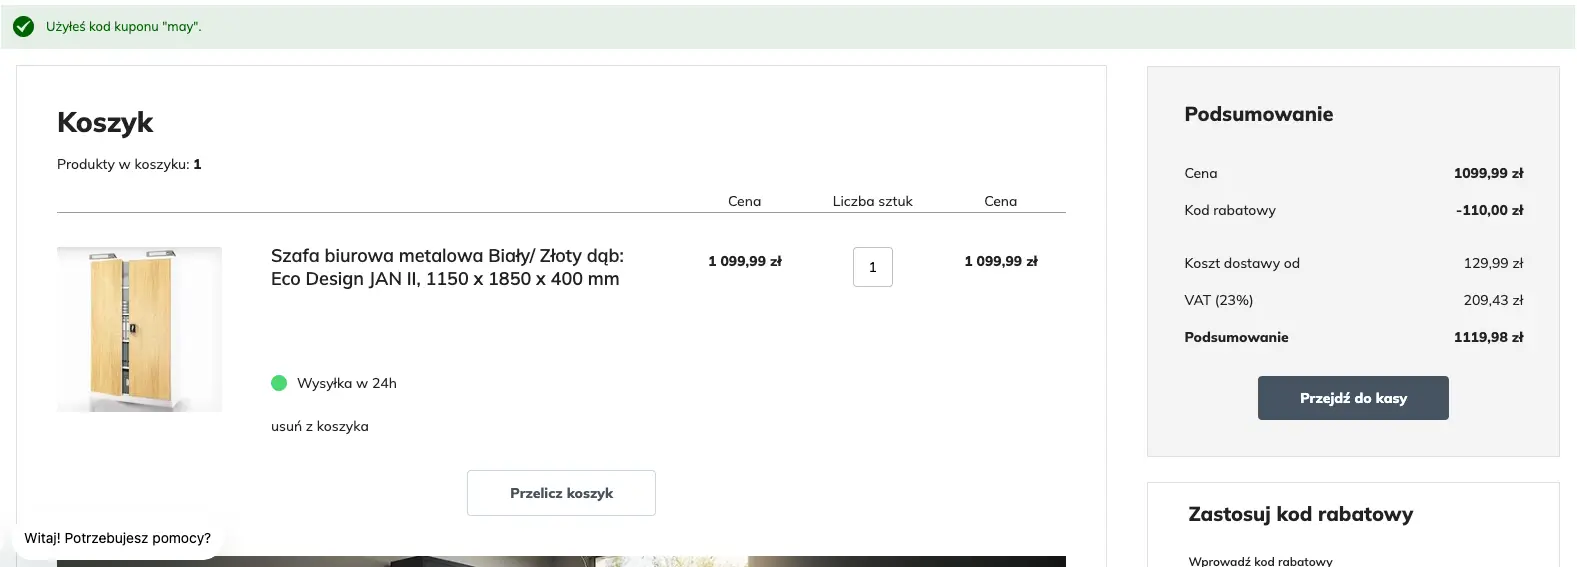Viewport: 1577px width, 567px height.
Task: Click the "Liczba sztuk" column header
Action: click(x=872, y=201)
